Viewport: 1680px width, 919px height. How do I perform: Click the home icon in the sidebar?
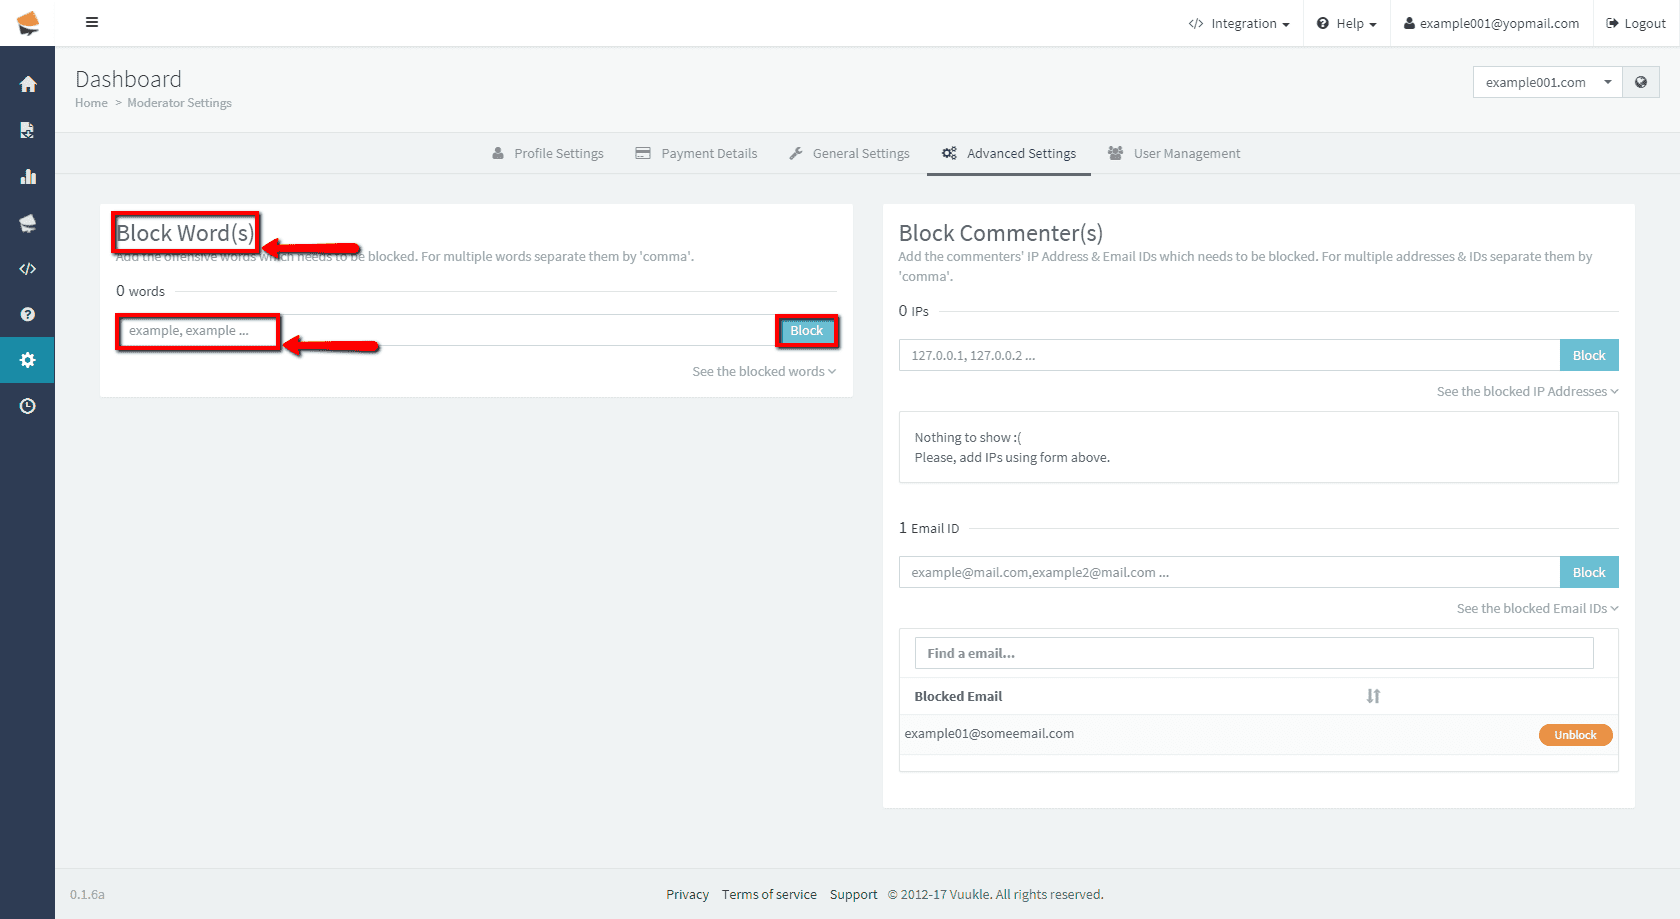[28, 84]
